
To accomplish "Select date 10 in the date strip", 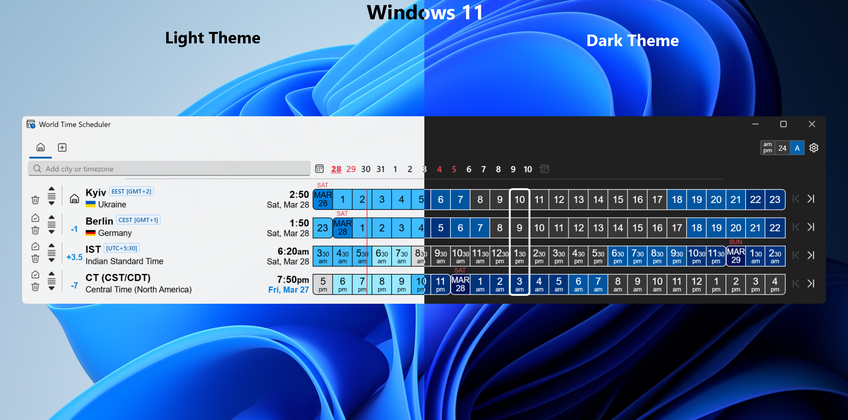I will tap(528, 169).
